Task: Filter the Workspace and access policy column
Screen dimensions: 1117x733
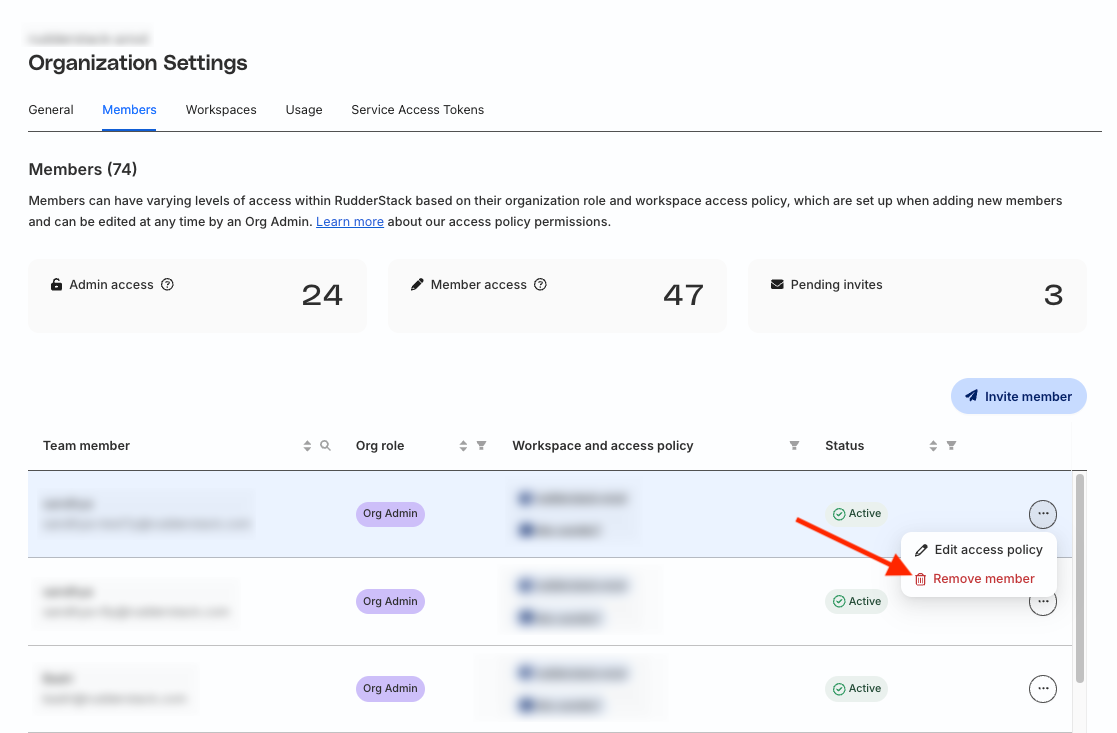Action: [x=794, y=446]
